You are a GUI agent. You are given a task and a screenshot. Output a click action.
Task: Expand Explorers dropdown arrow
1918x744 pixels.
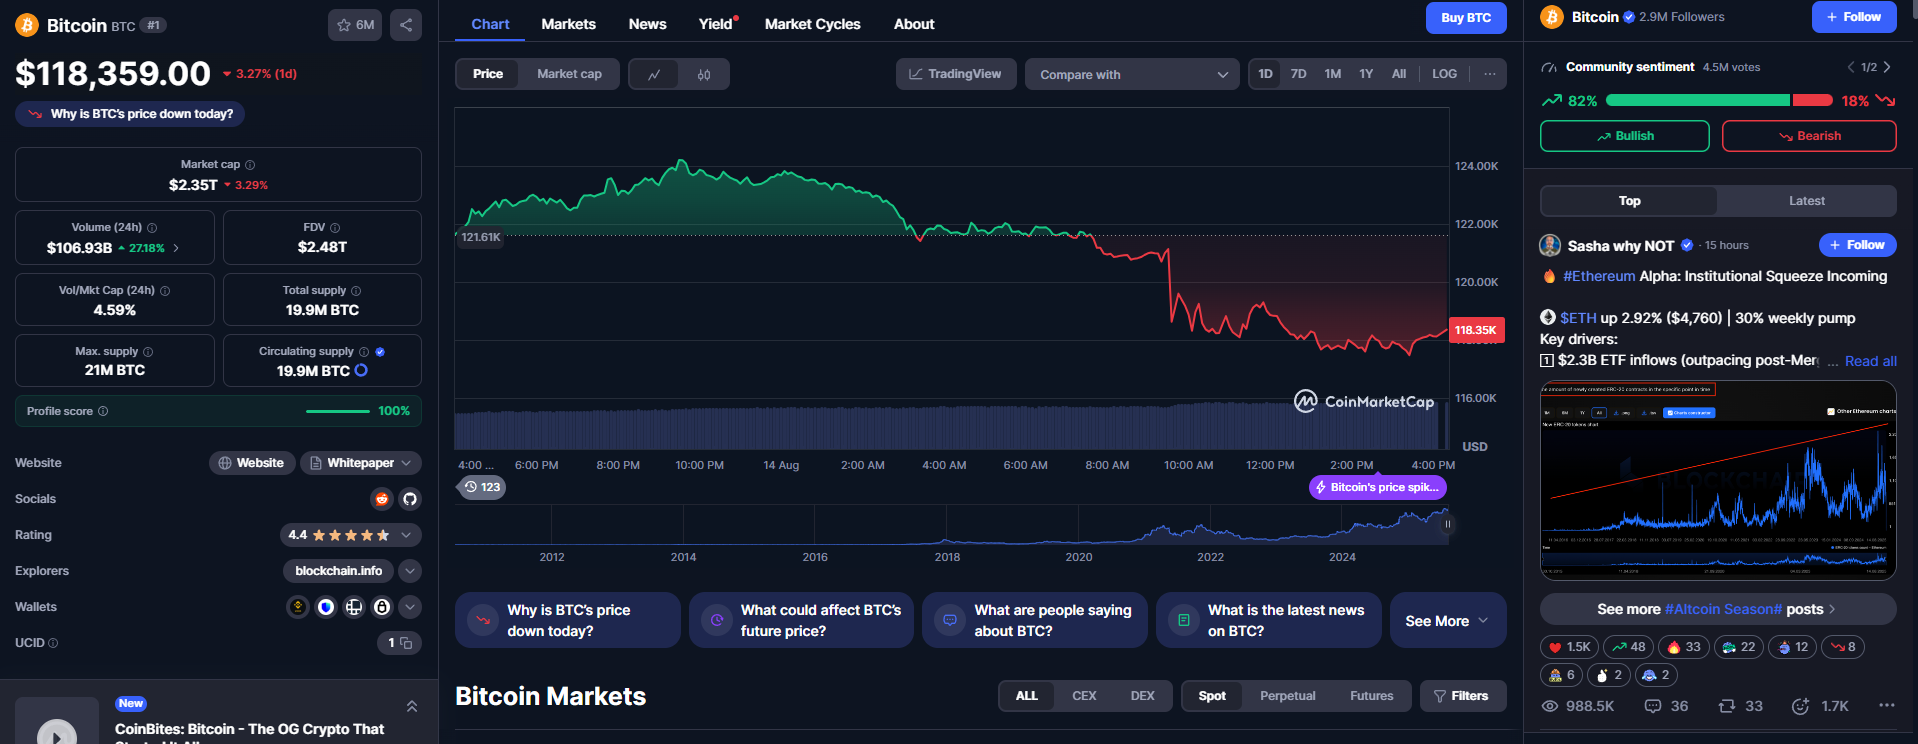(410, 571)
